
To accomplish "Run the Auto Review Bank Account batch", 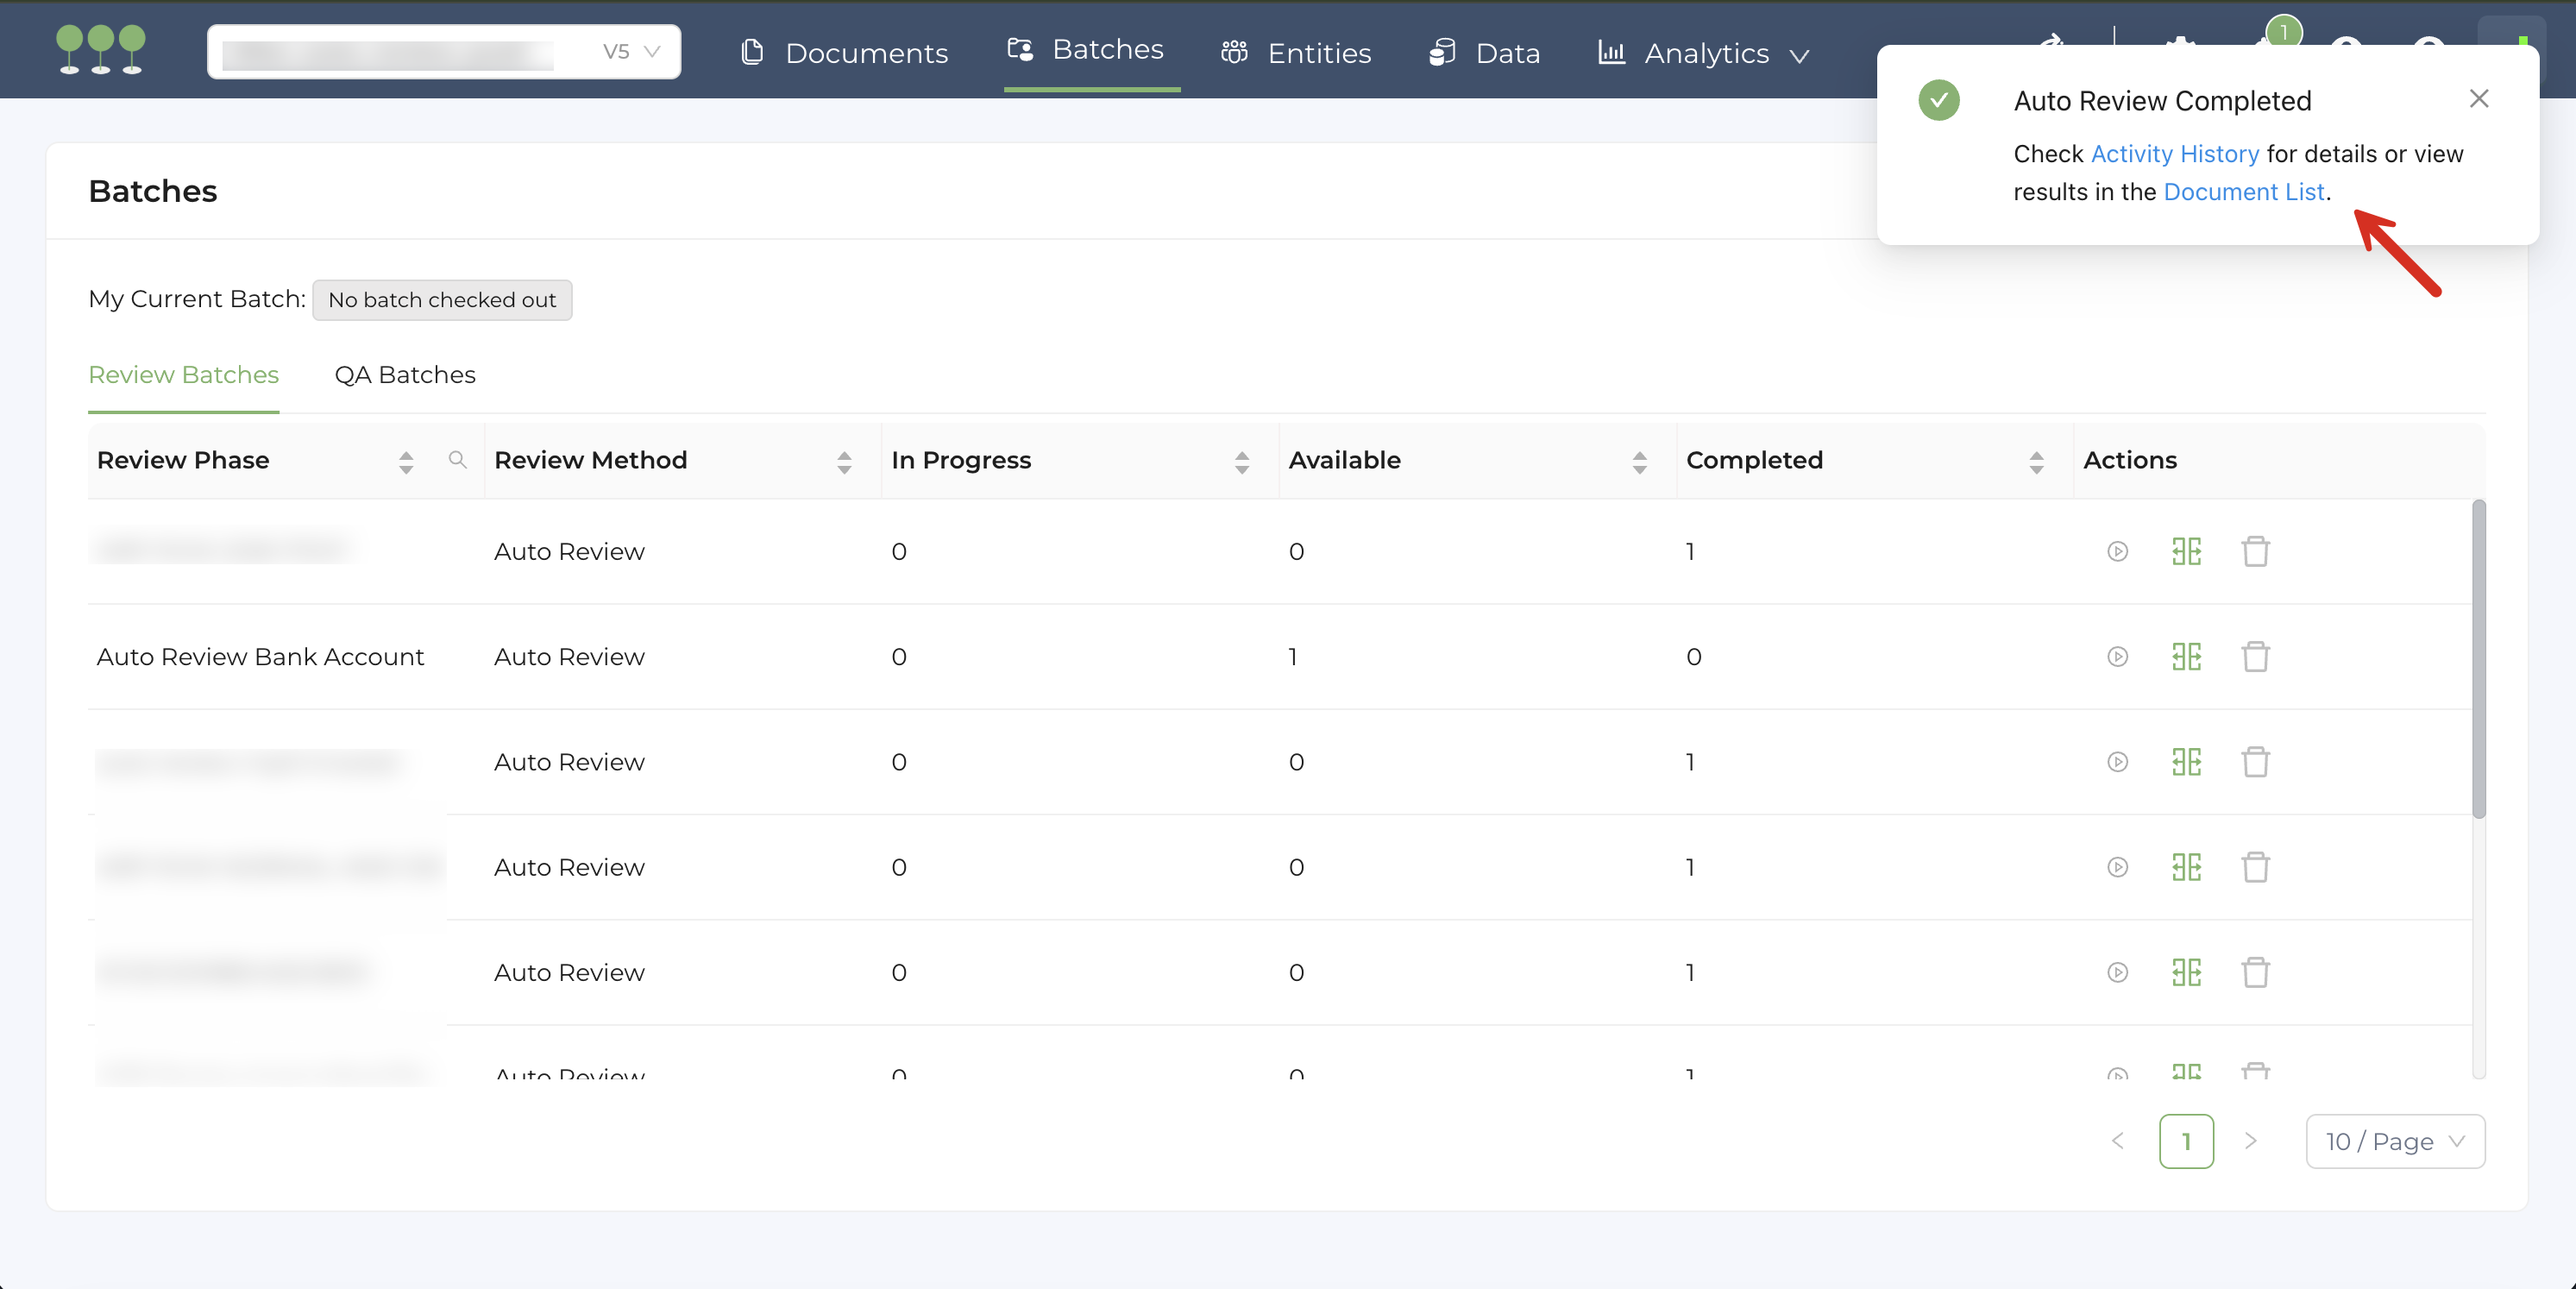I will pos(2117,657).
